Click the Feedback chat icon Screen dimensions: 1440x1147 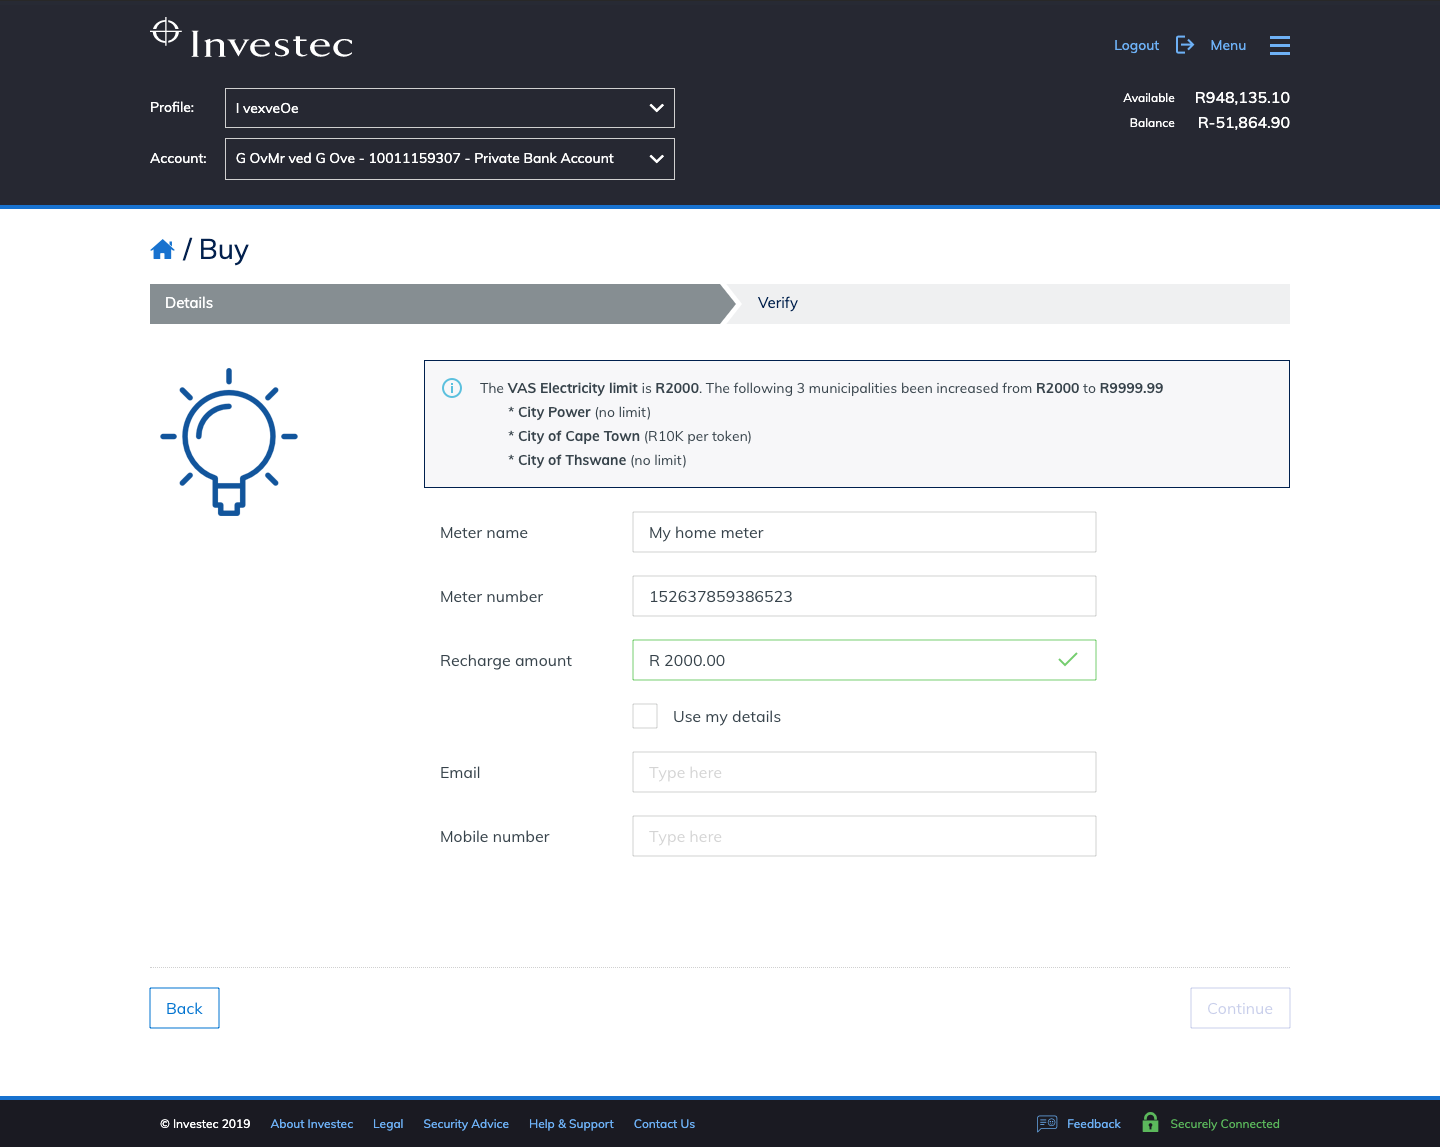tap(1047, 1123)
